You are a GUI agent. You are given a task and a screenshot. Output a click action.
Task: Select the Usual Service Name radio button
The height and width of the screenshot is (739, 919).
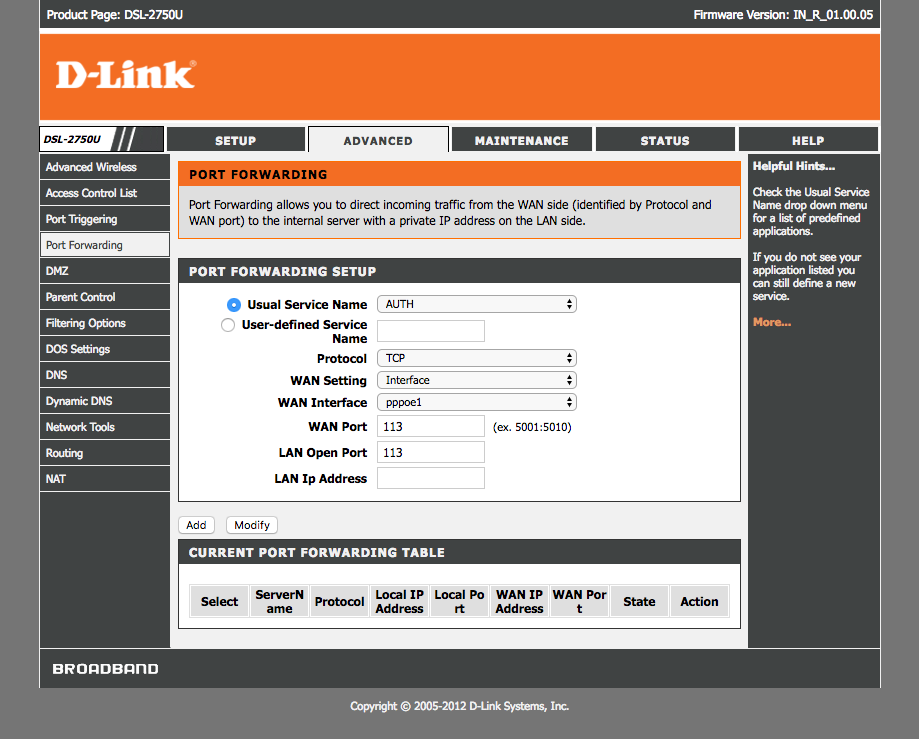(234, 305)
